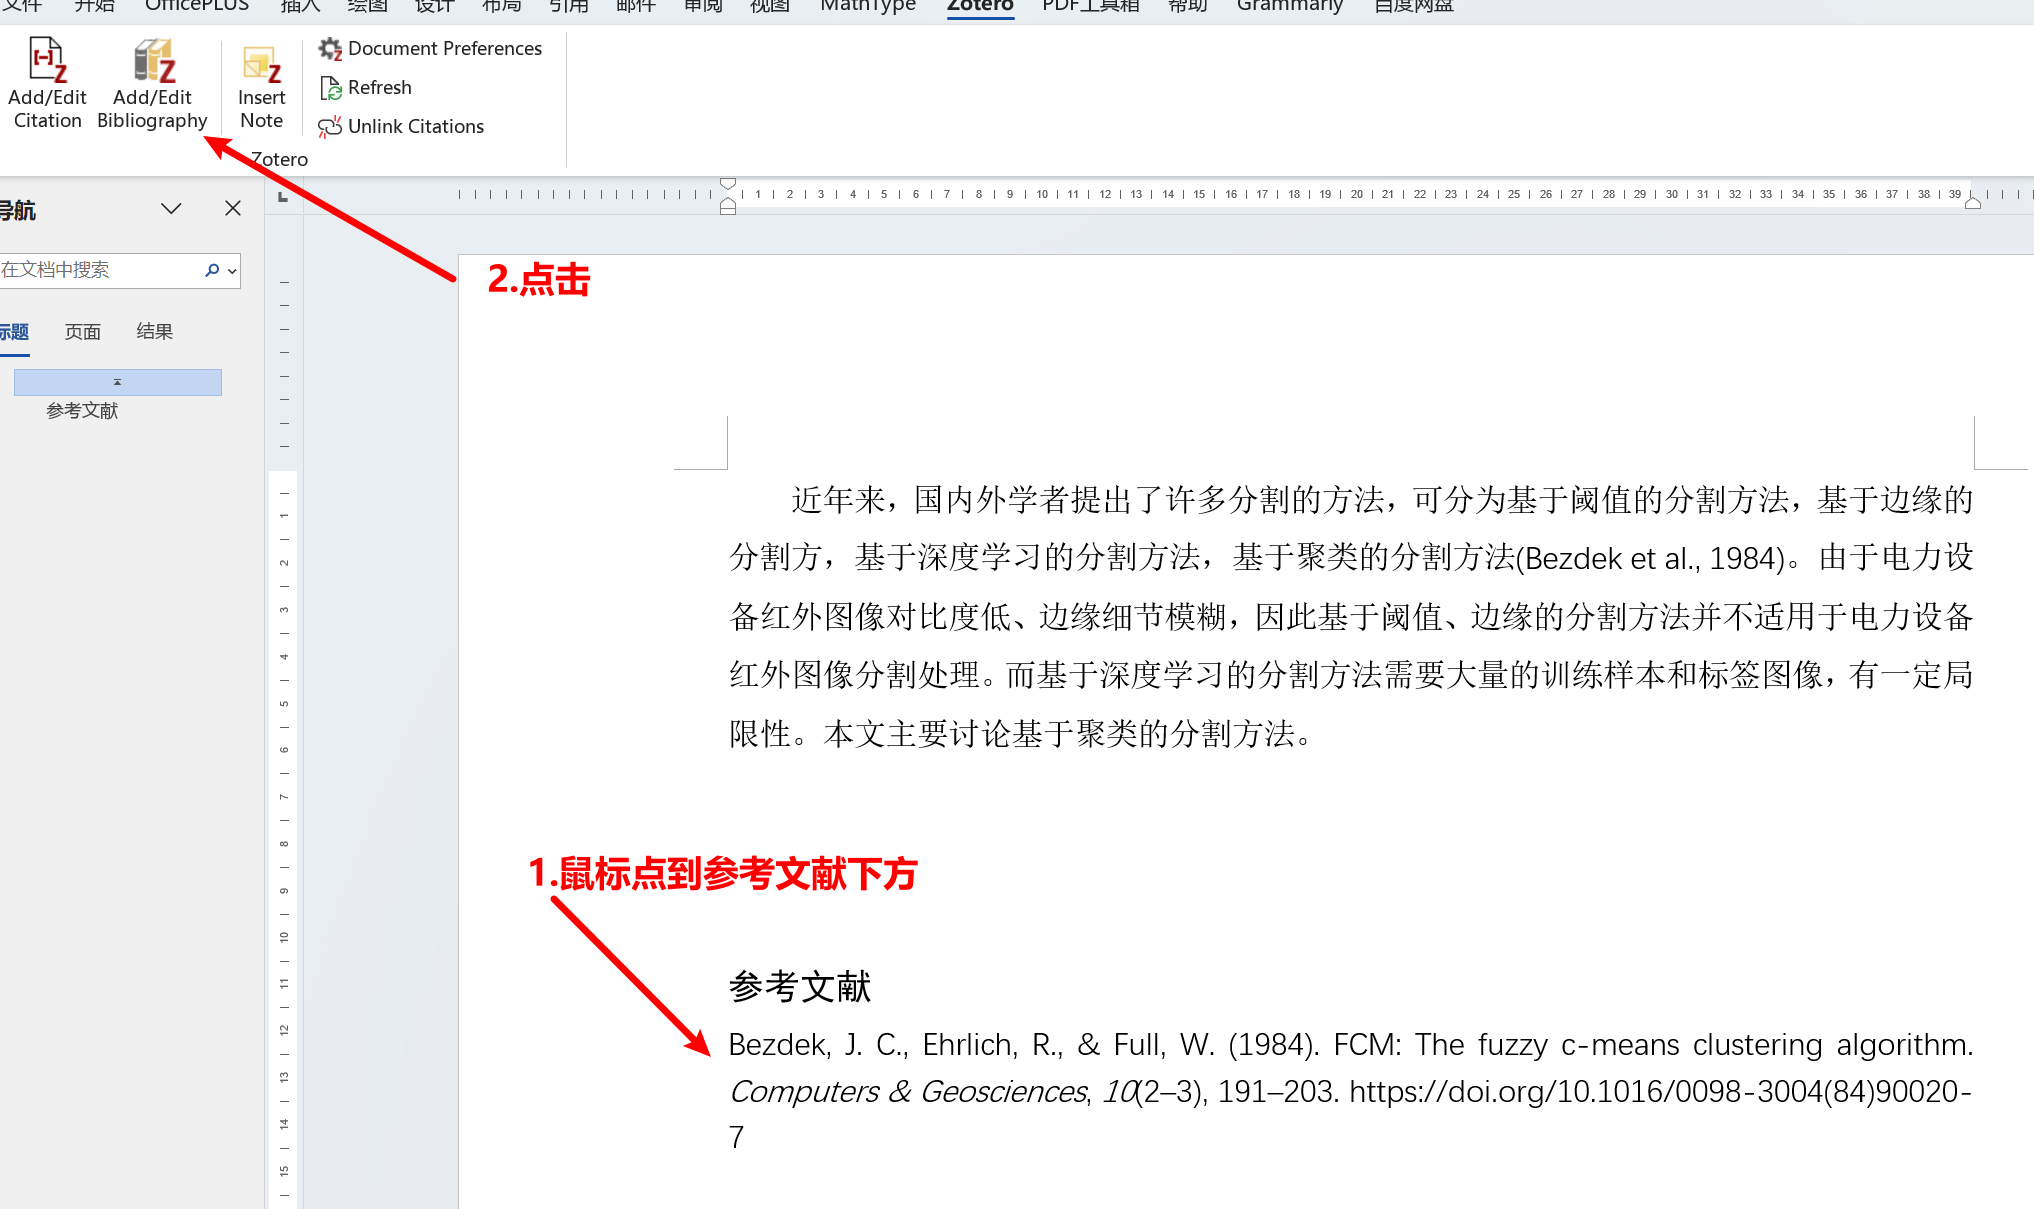Click the tab selector at the ruler corner

click(283, 197)
